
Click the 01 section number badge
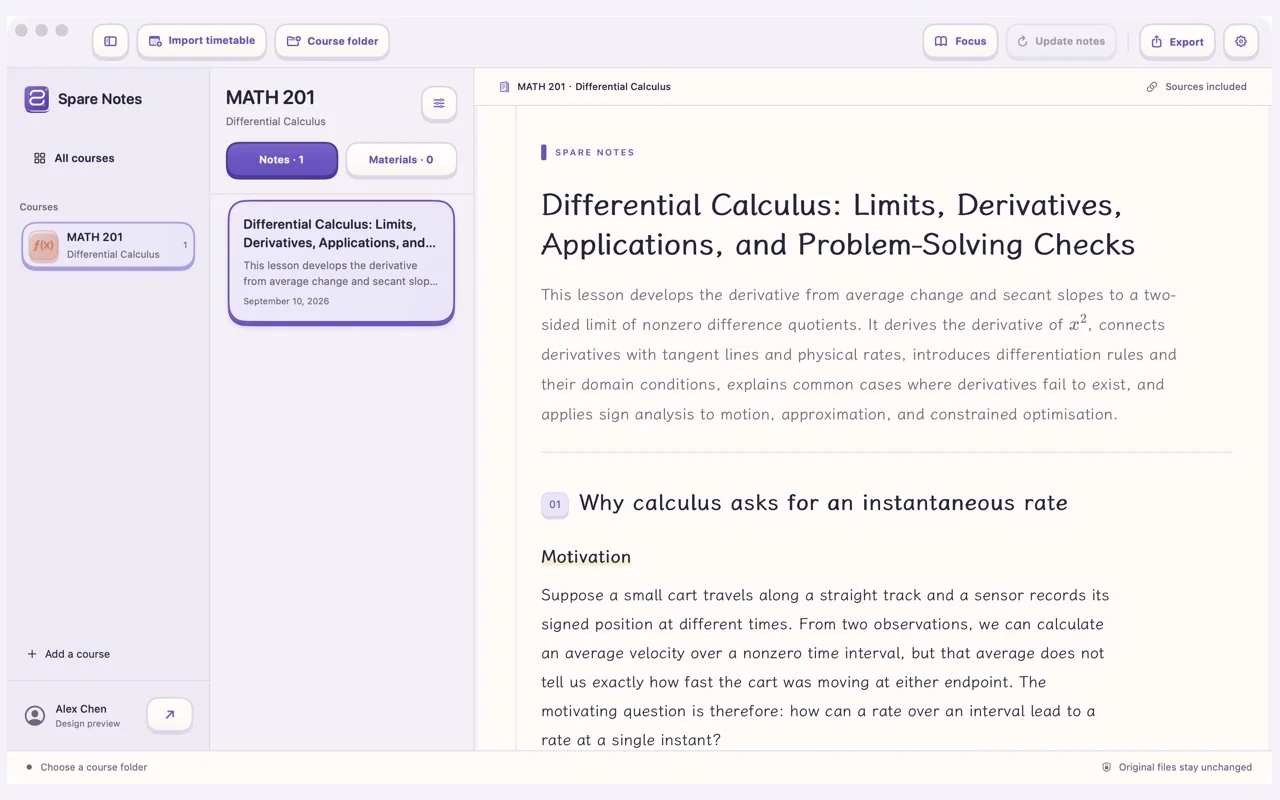pyautogui.click(x=555, y=504)
